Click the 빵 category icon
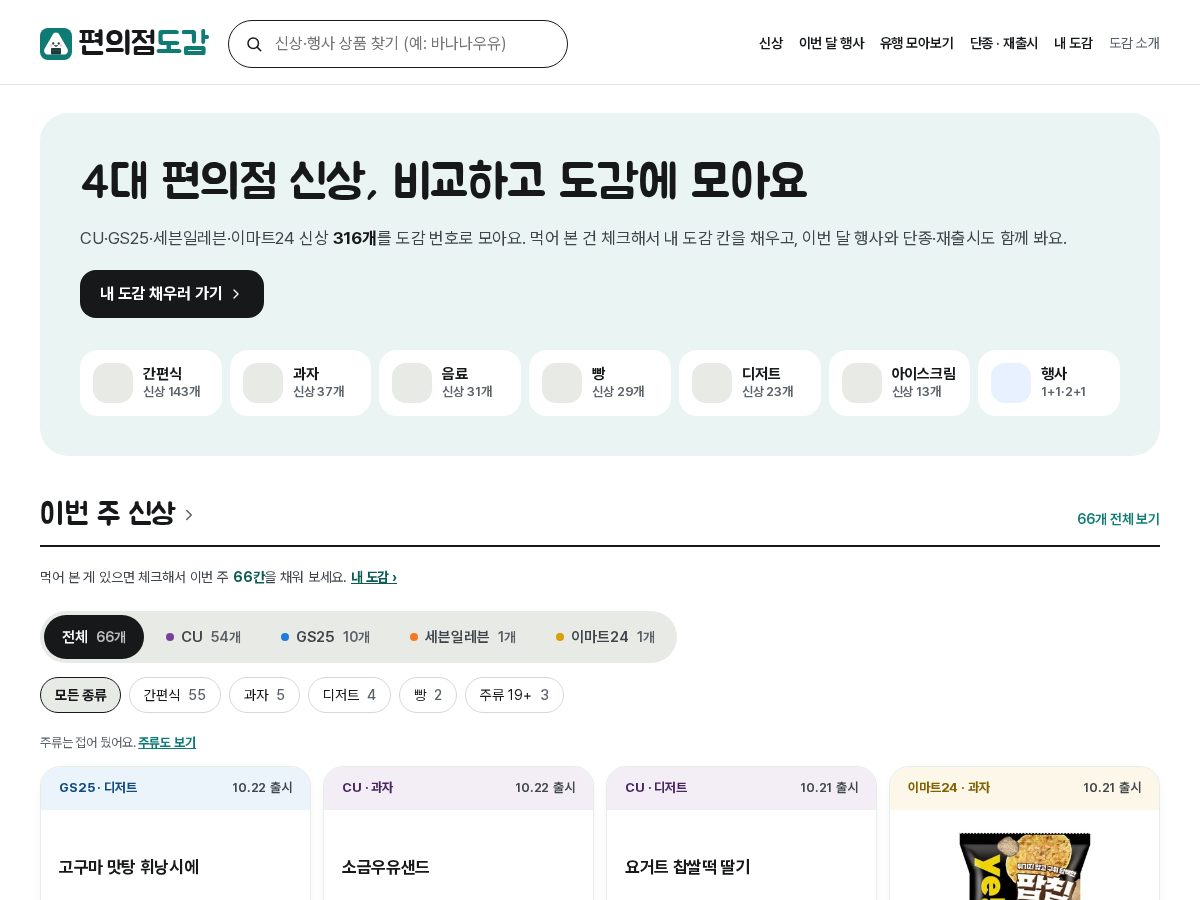1200x900 pixels. 562,383
